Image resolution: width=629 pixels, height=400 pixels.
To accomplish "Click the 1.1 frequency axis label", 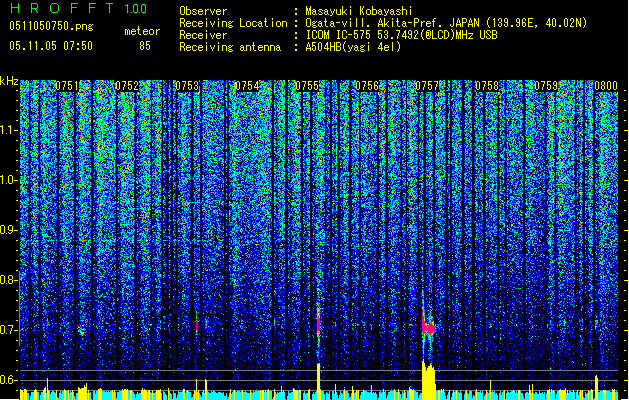I will point(9,130).
